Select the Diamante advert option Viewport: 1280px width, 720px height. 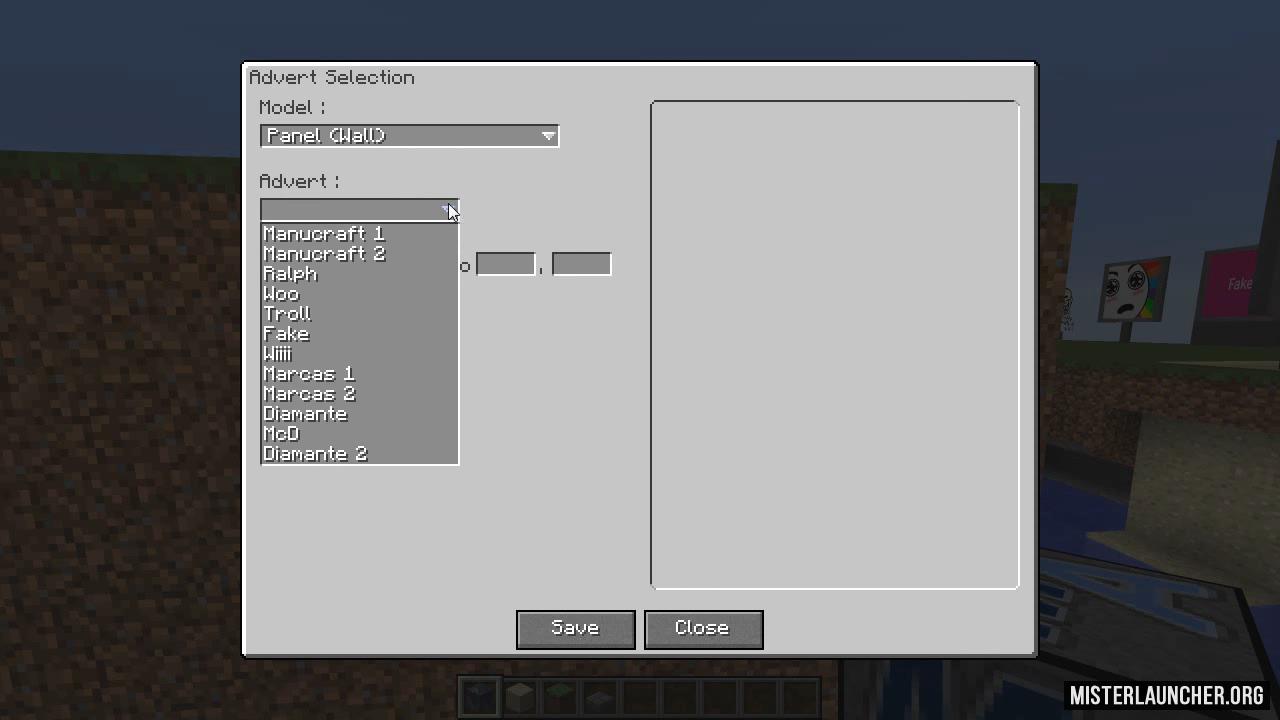[x=359, y=414]
